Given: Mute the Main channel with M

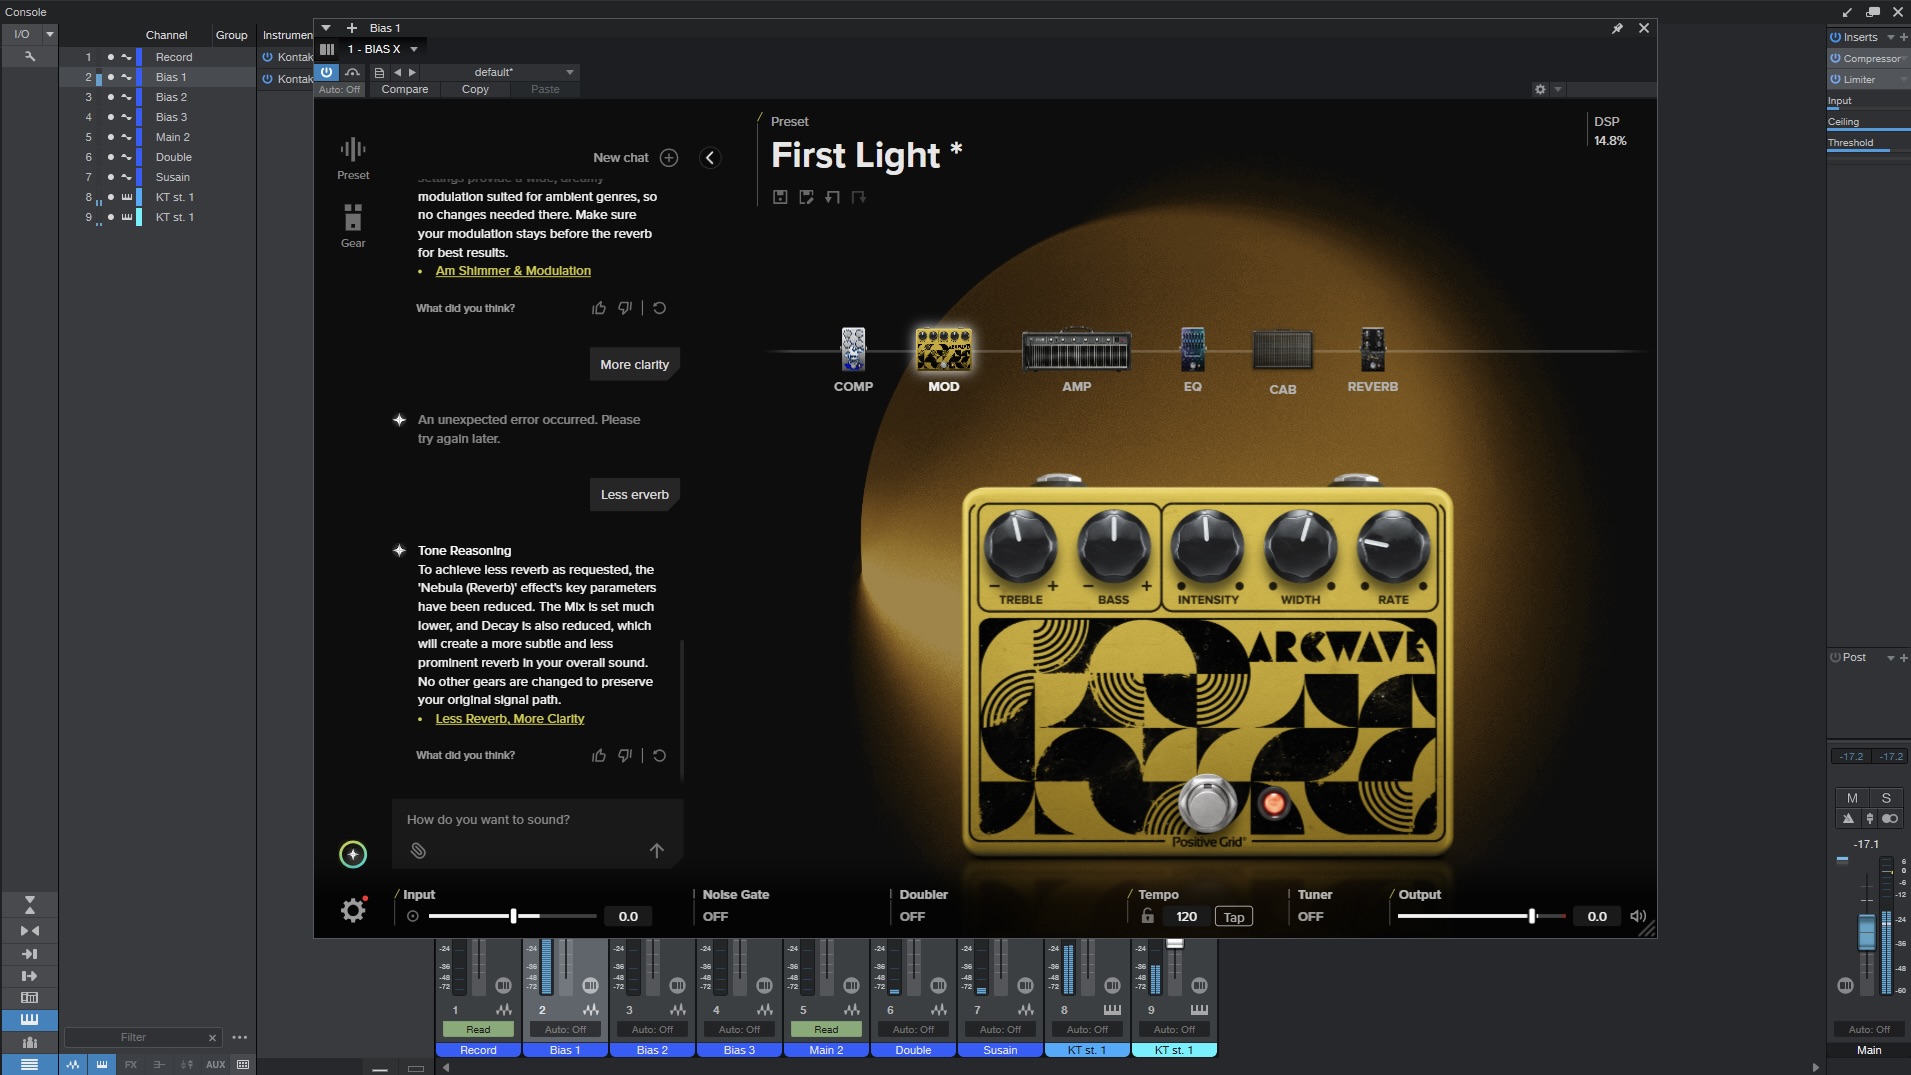Looking at the screenshot, I should (1852, 798).
